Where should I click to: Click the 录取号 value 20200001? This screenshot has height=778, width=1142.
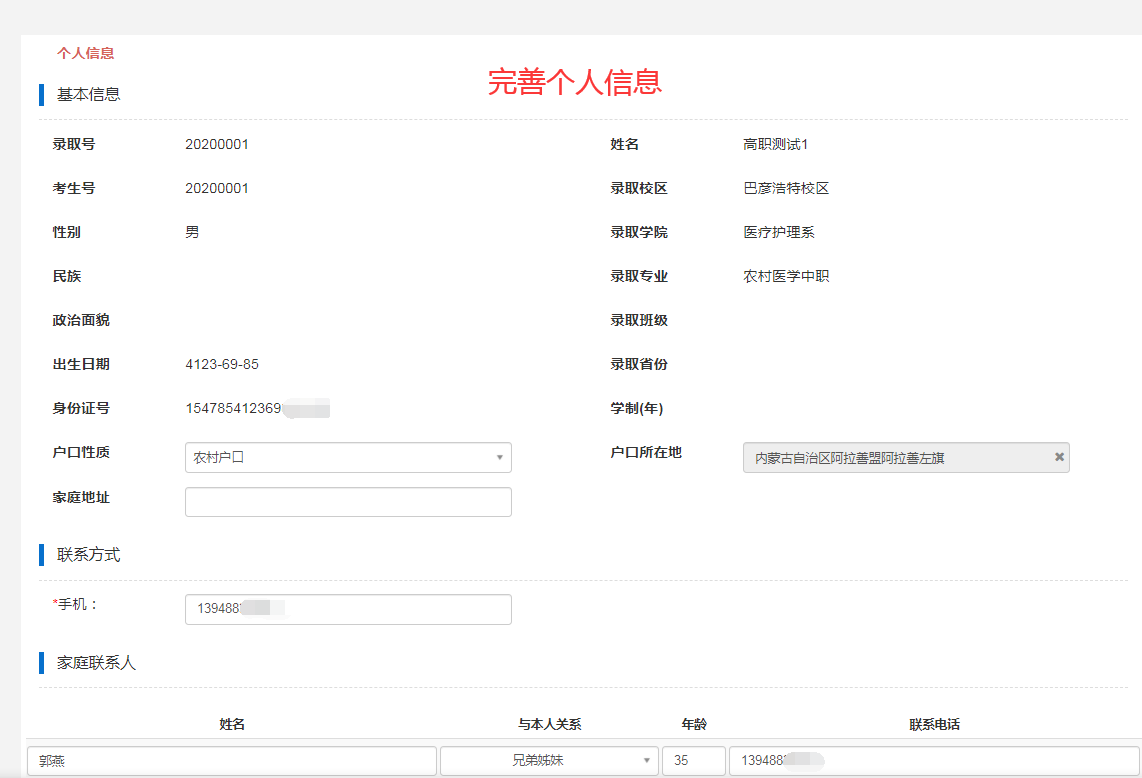coord(217,144)
